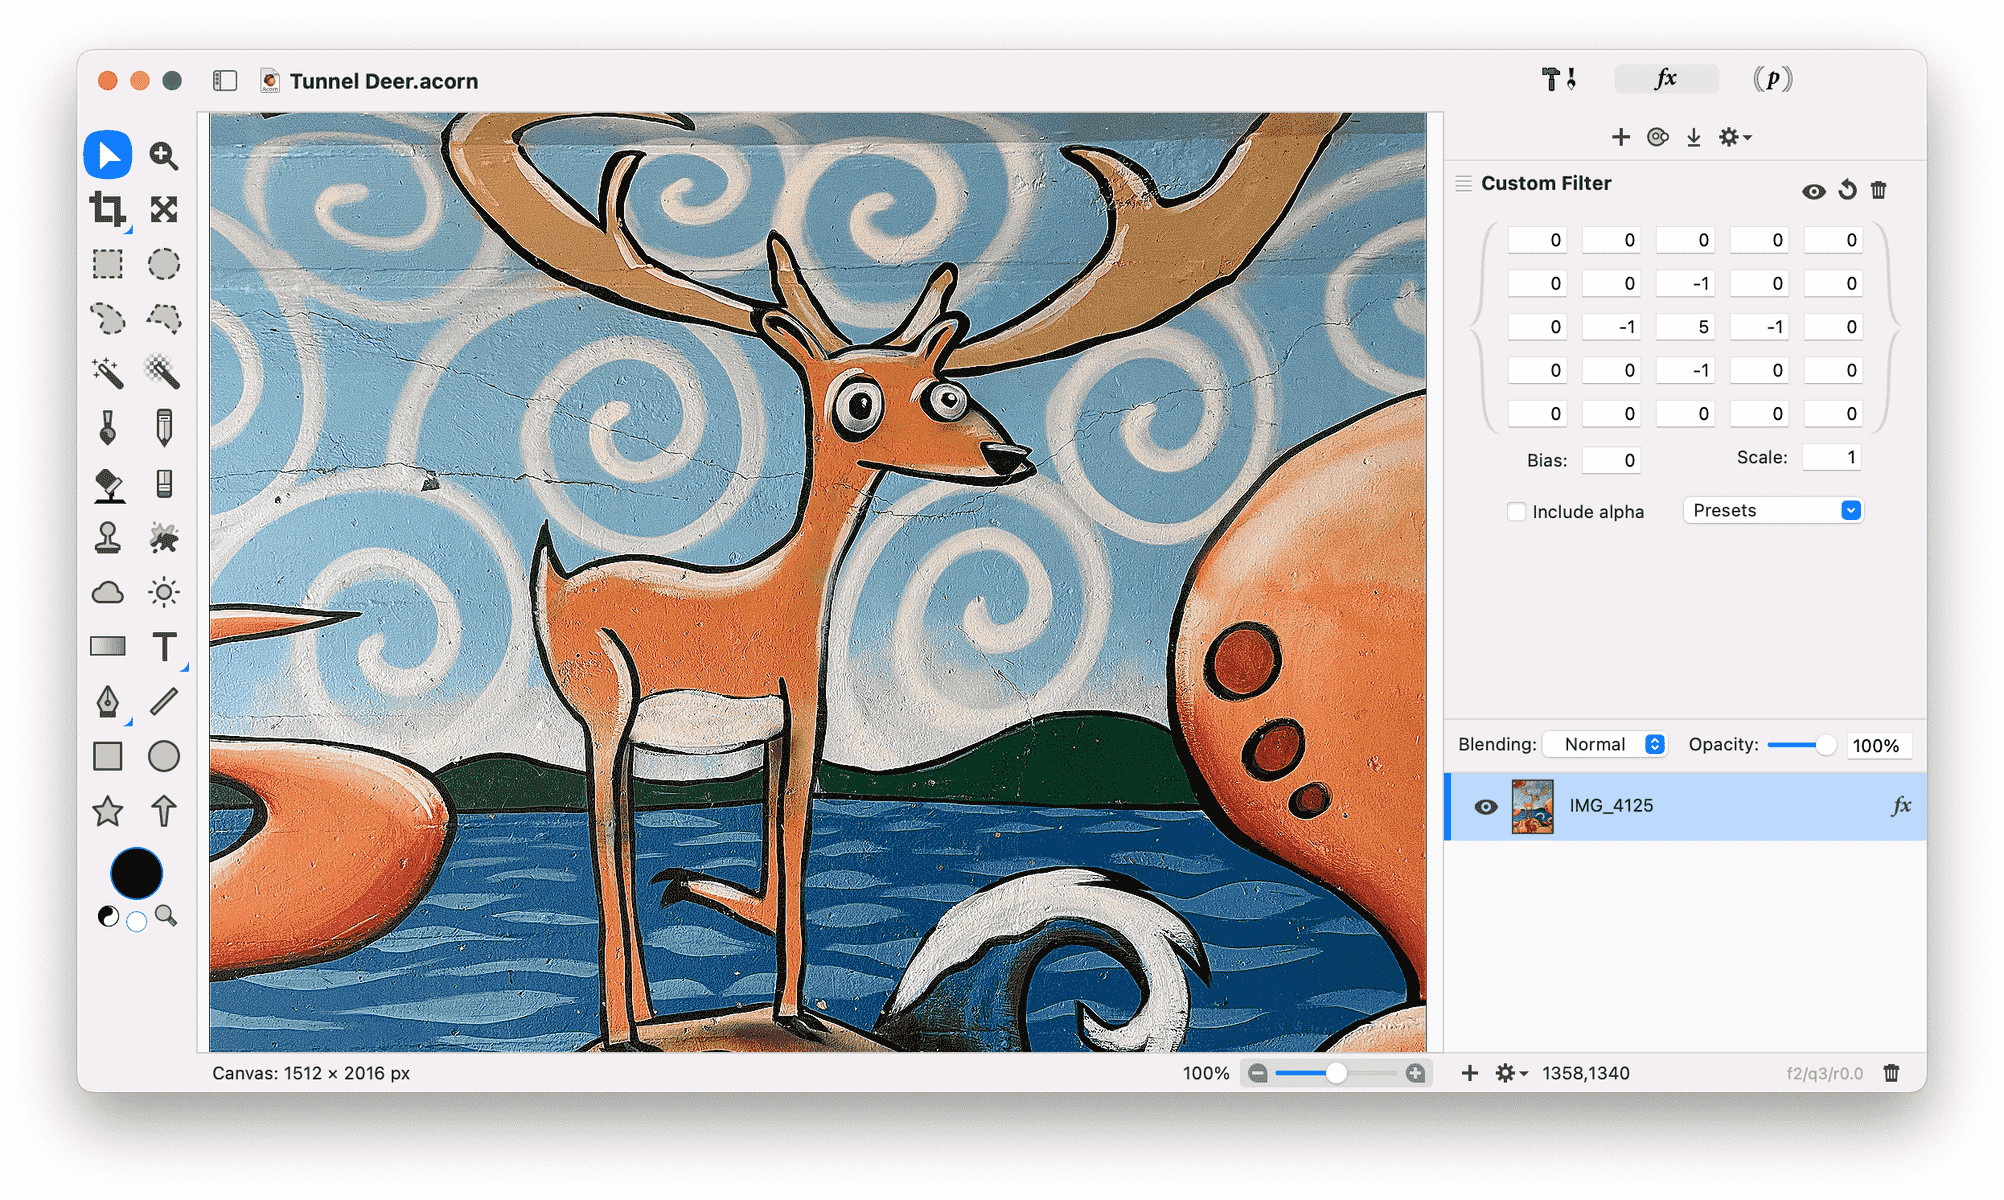
Task: Delete the Custom Filter
Action: pyautogui.click(x=1879, y=190)
